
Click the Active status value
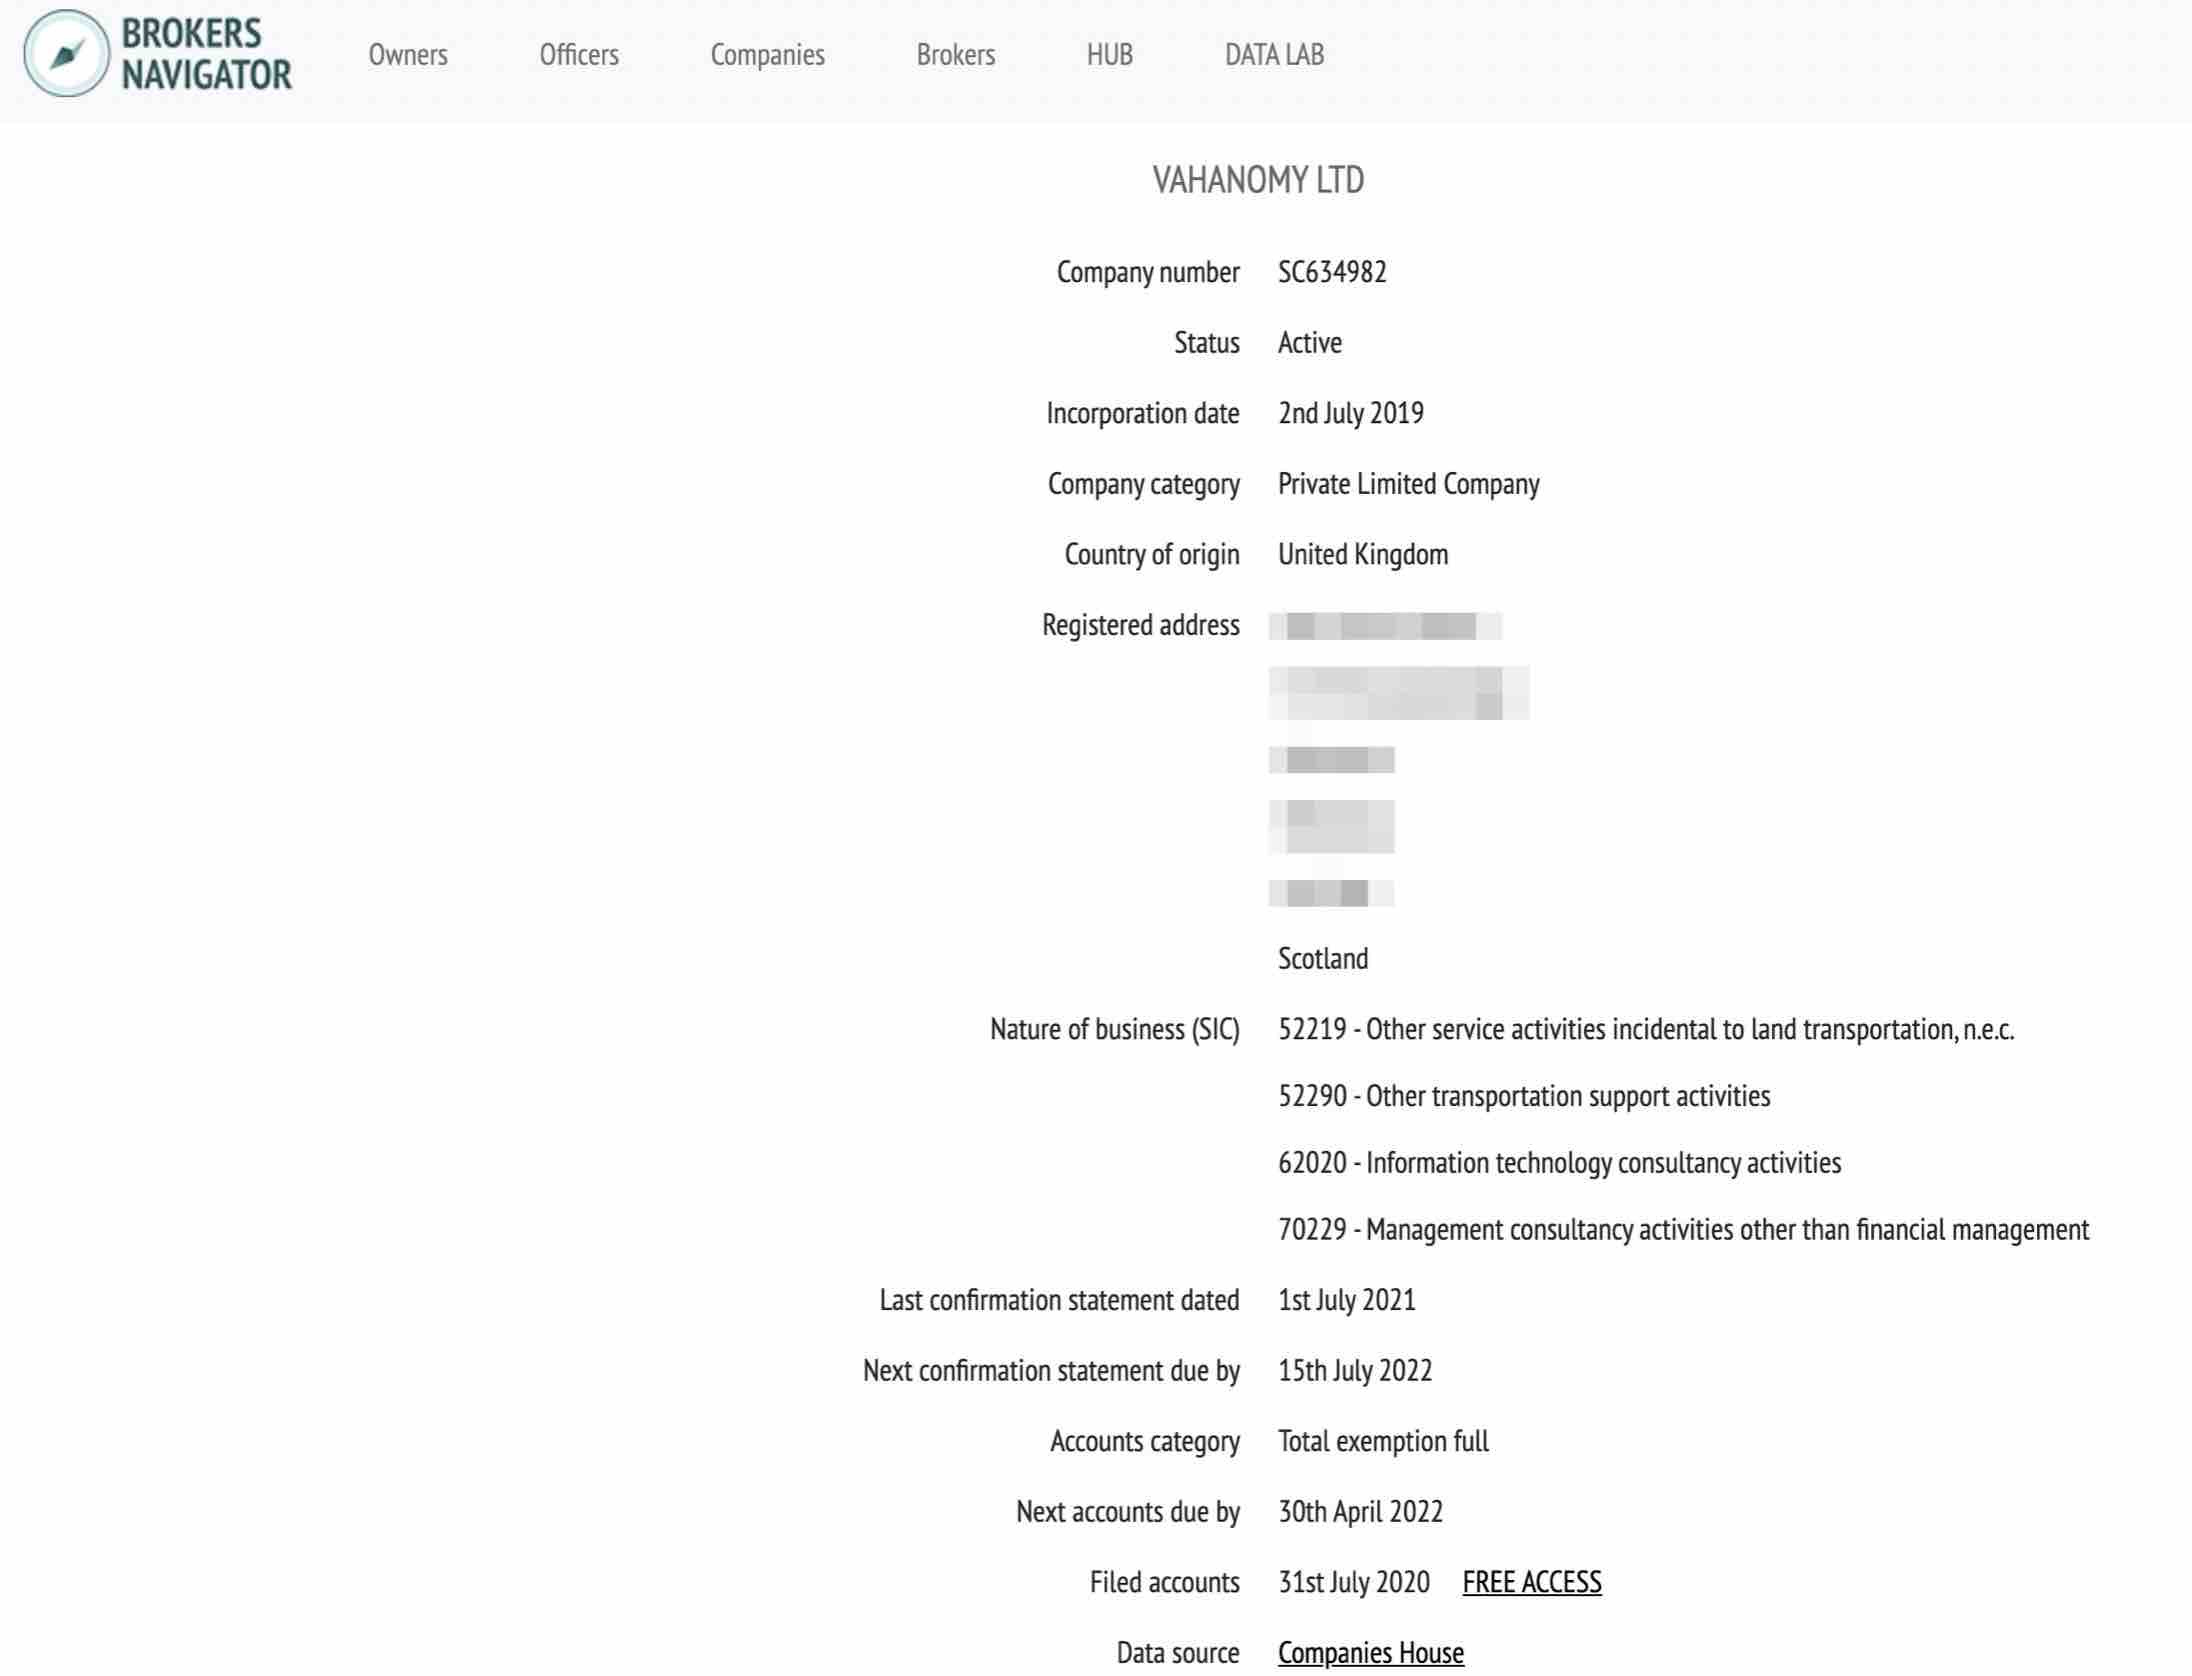click(1309, 343)
